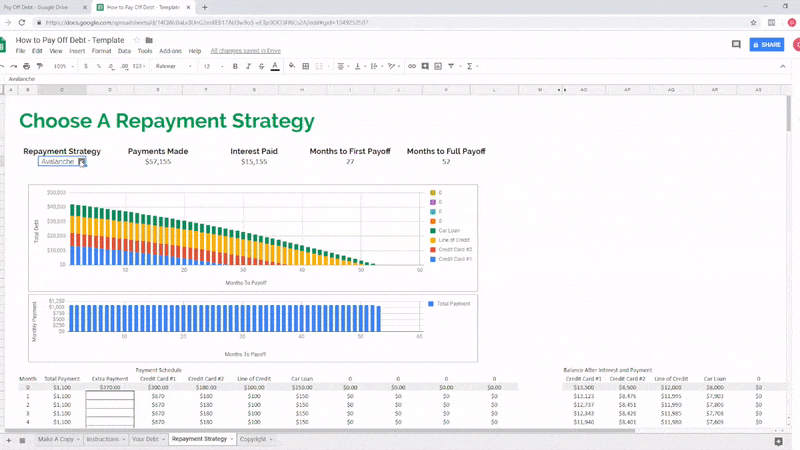The width and height of the screenshot is (800, 450).
Task: Select the $370.00 extra payment cell
Action: (x=110, y=387)
